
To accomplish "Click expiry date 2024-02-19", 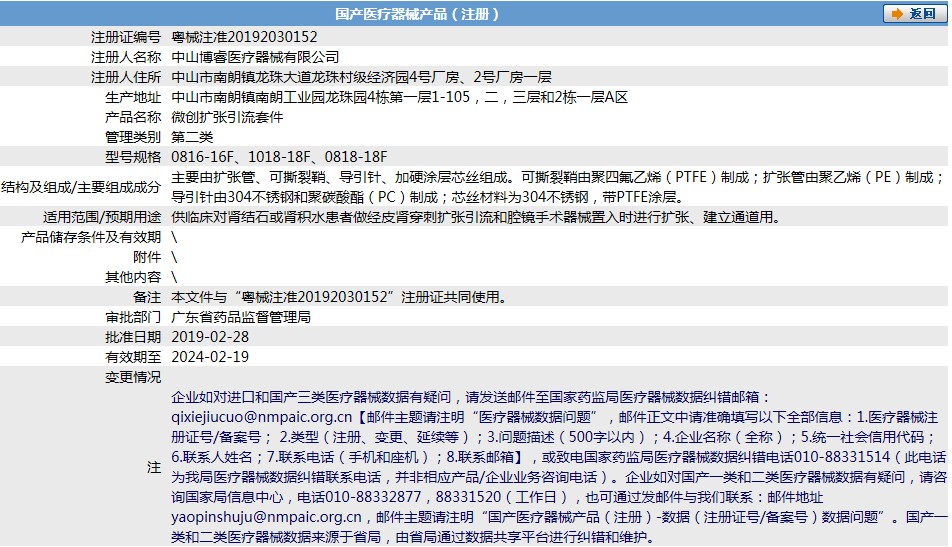I will [x=210, y=358].
